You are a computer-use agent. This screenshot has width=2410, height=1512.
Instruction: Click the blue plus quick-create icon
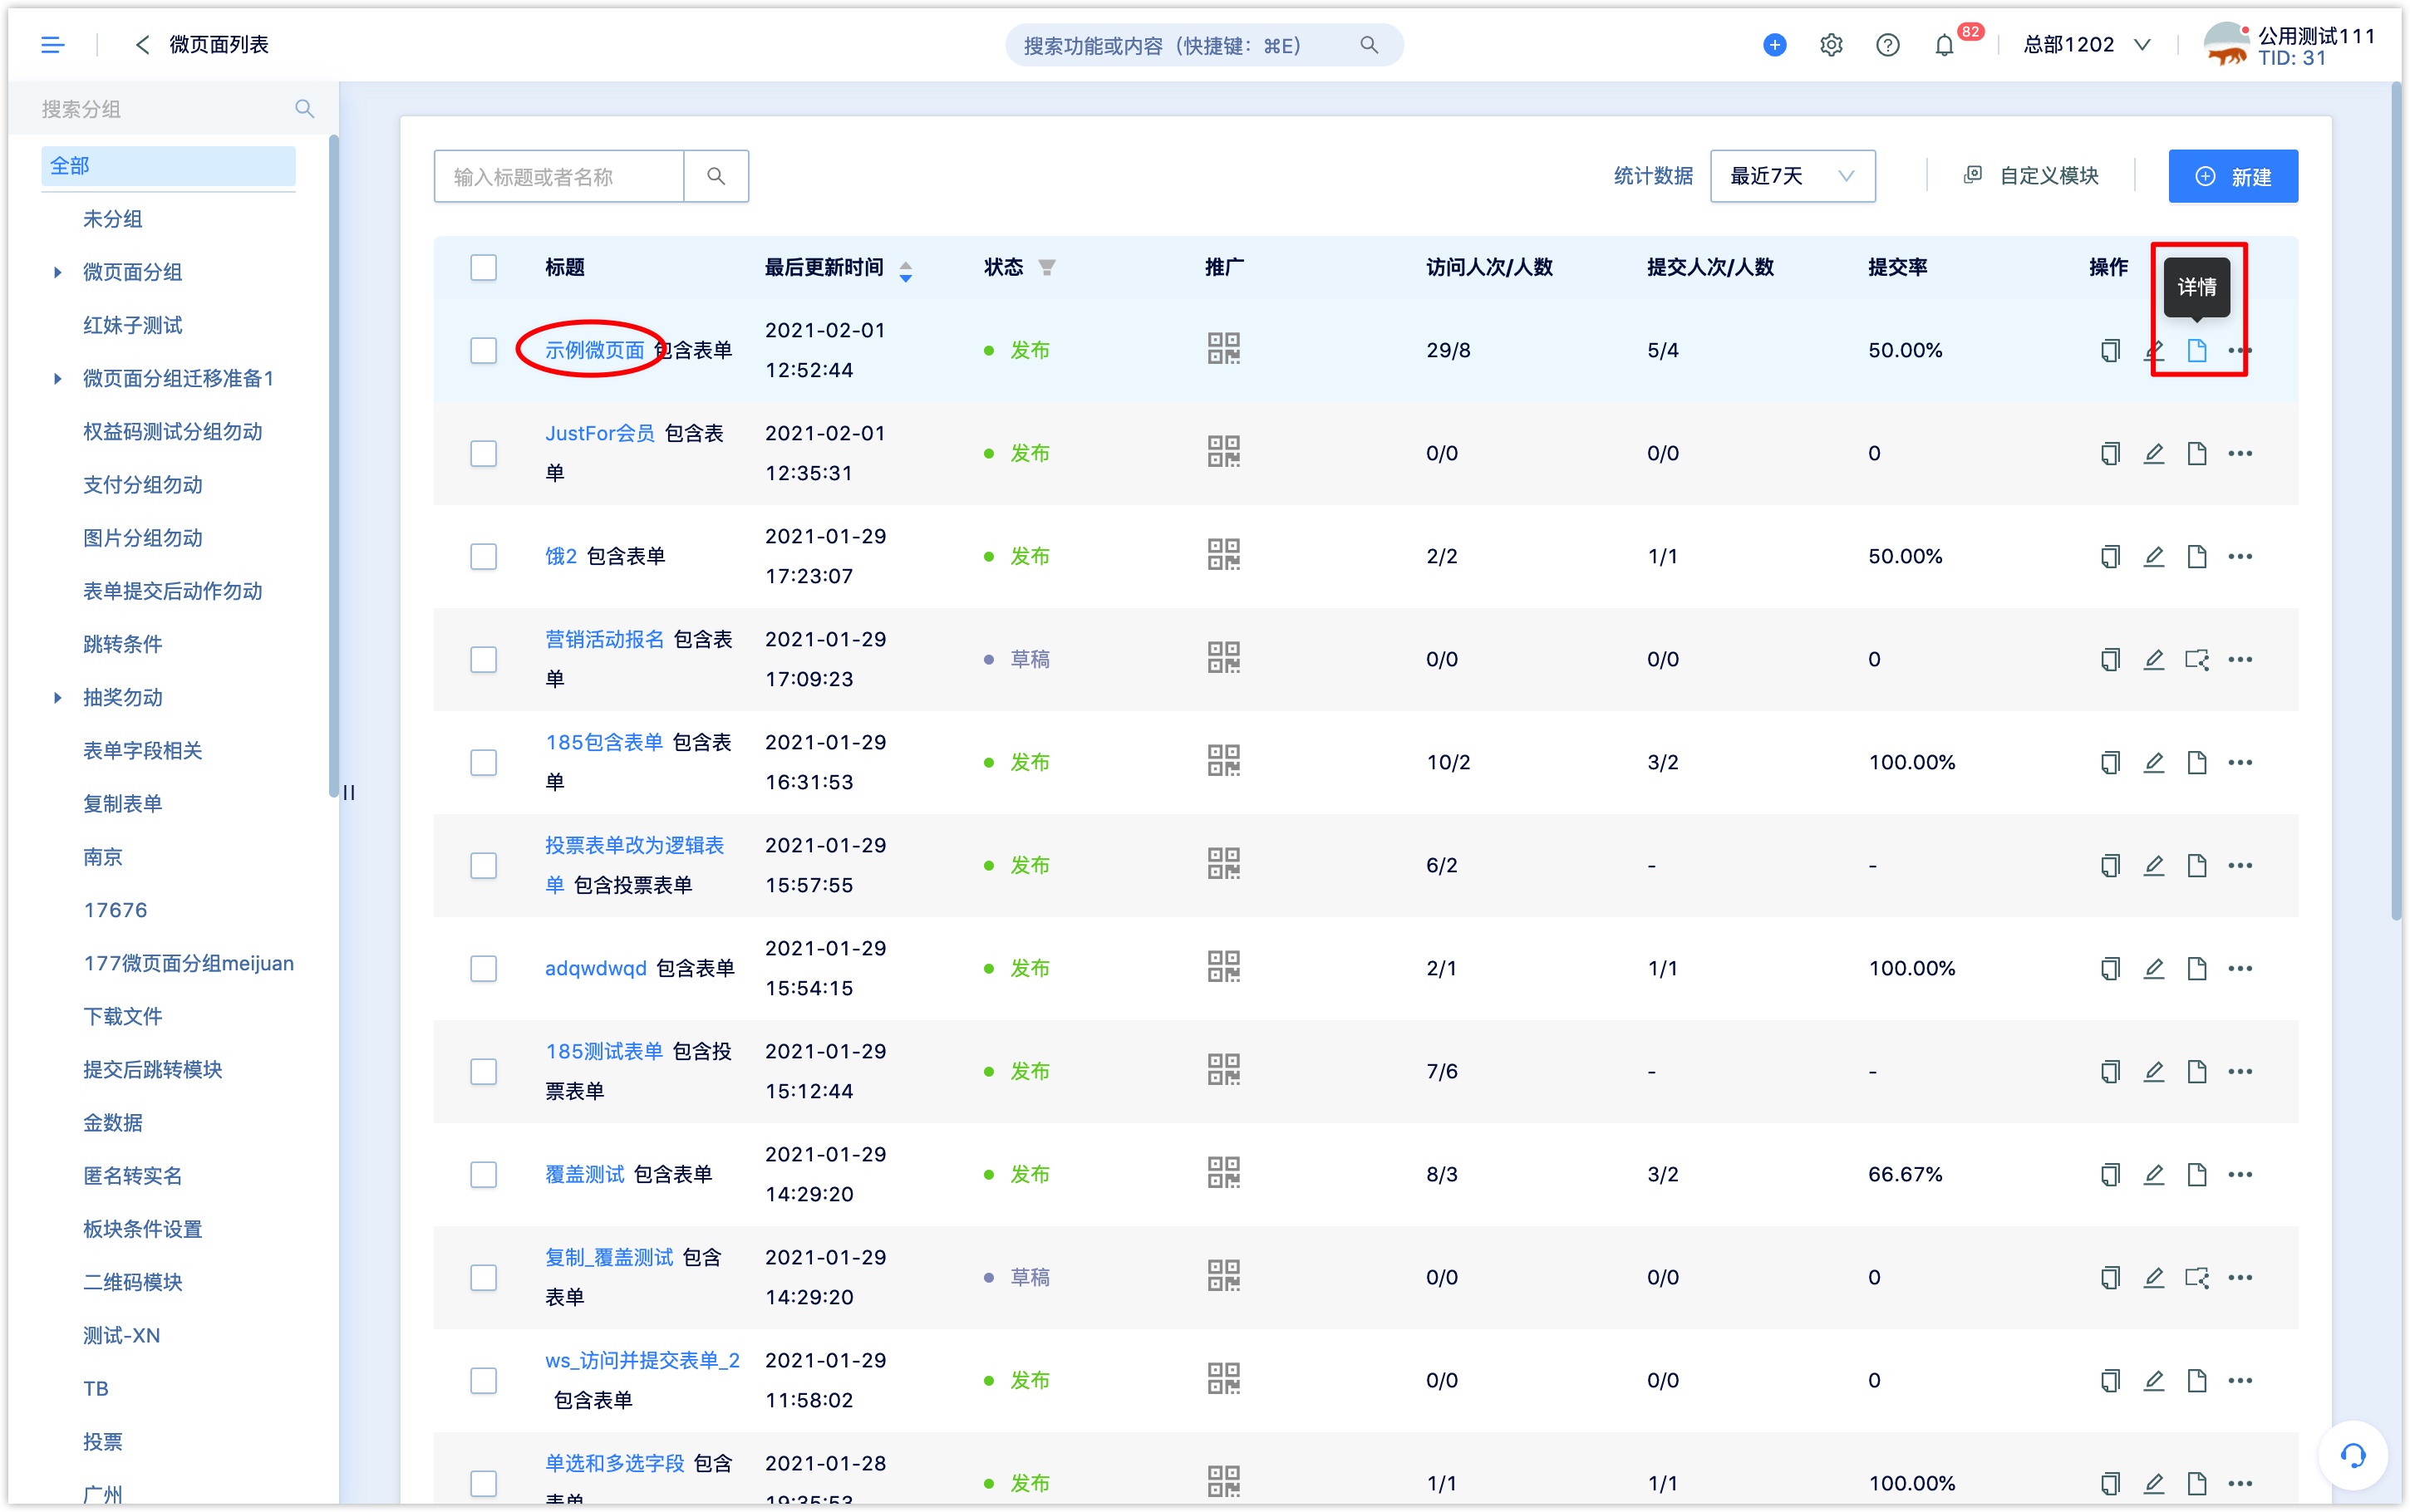click(1774, 45)
